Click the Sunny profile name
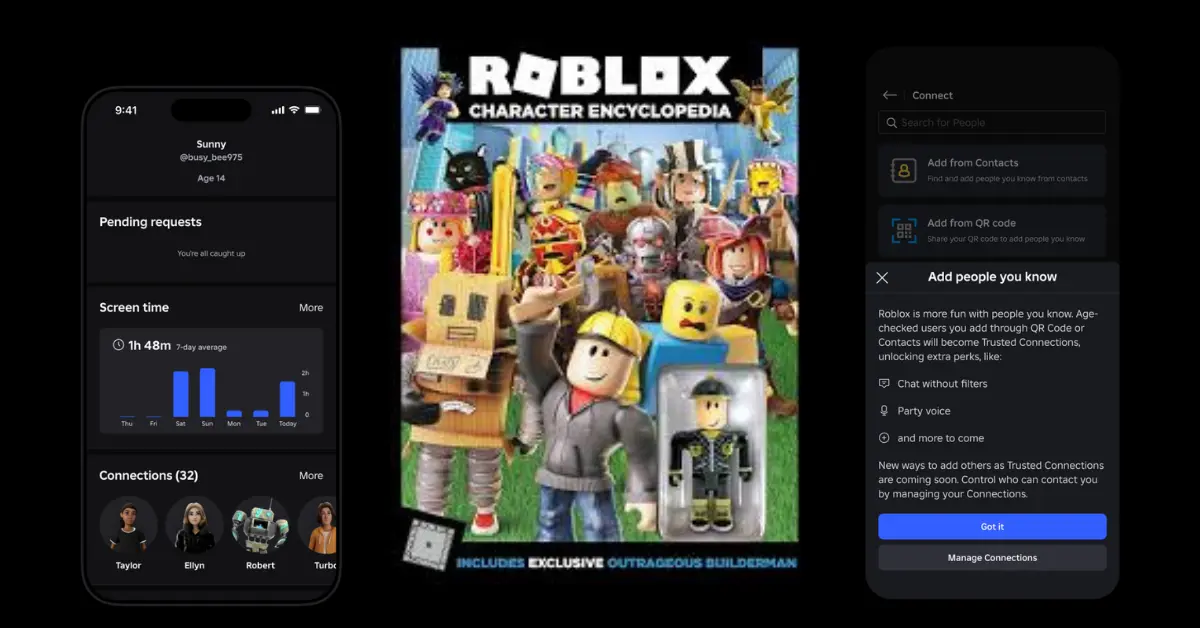 tap(211, 144)
